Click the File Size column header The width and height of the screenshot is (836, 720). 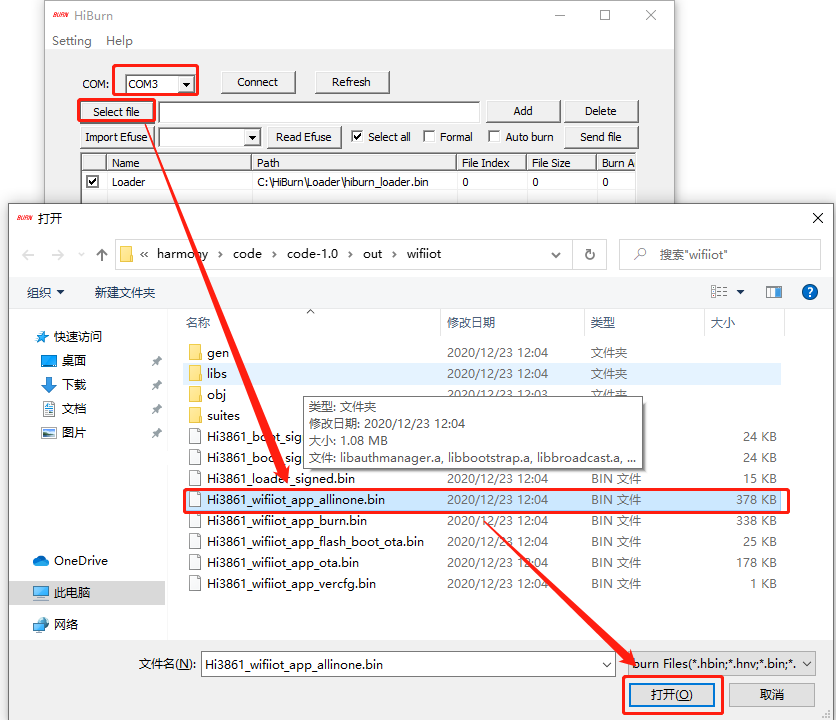(561, 163)
